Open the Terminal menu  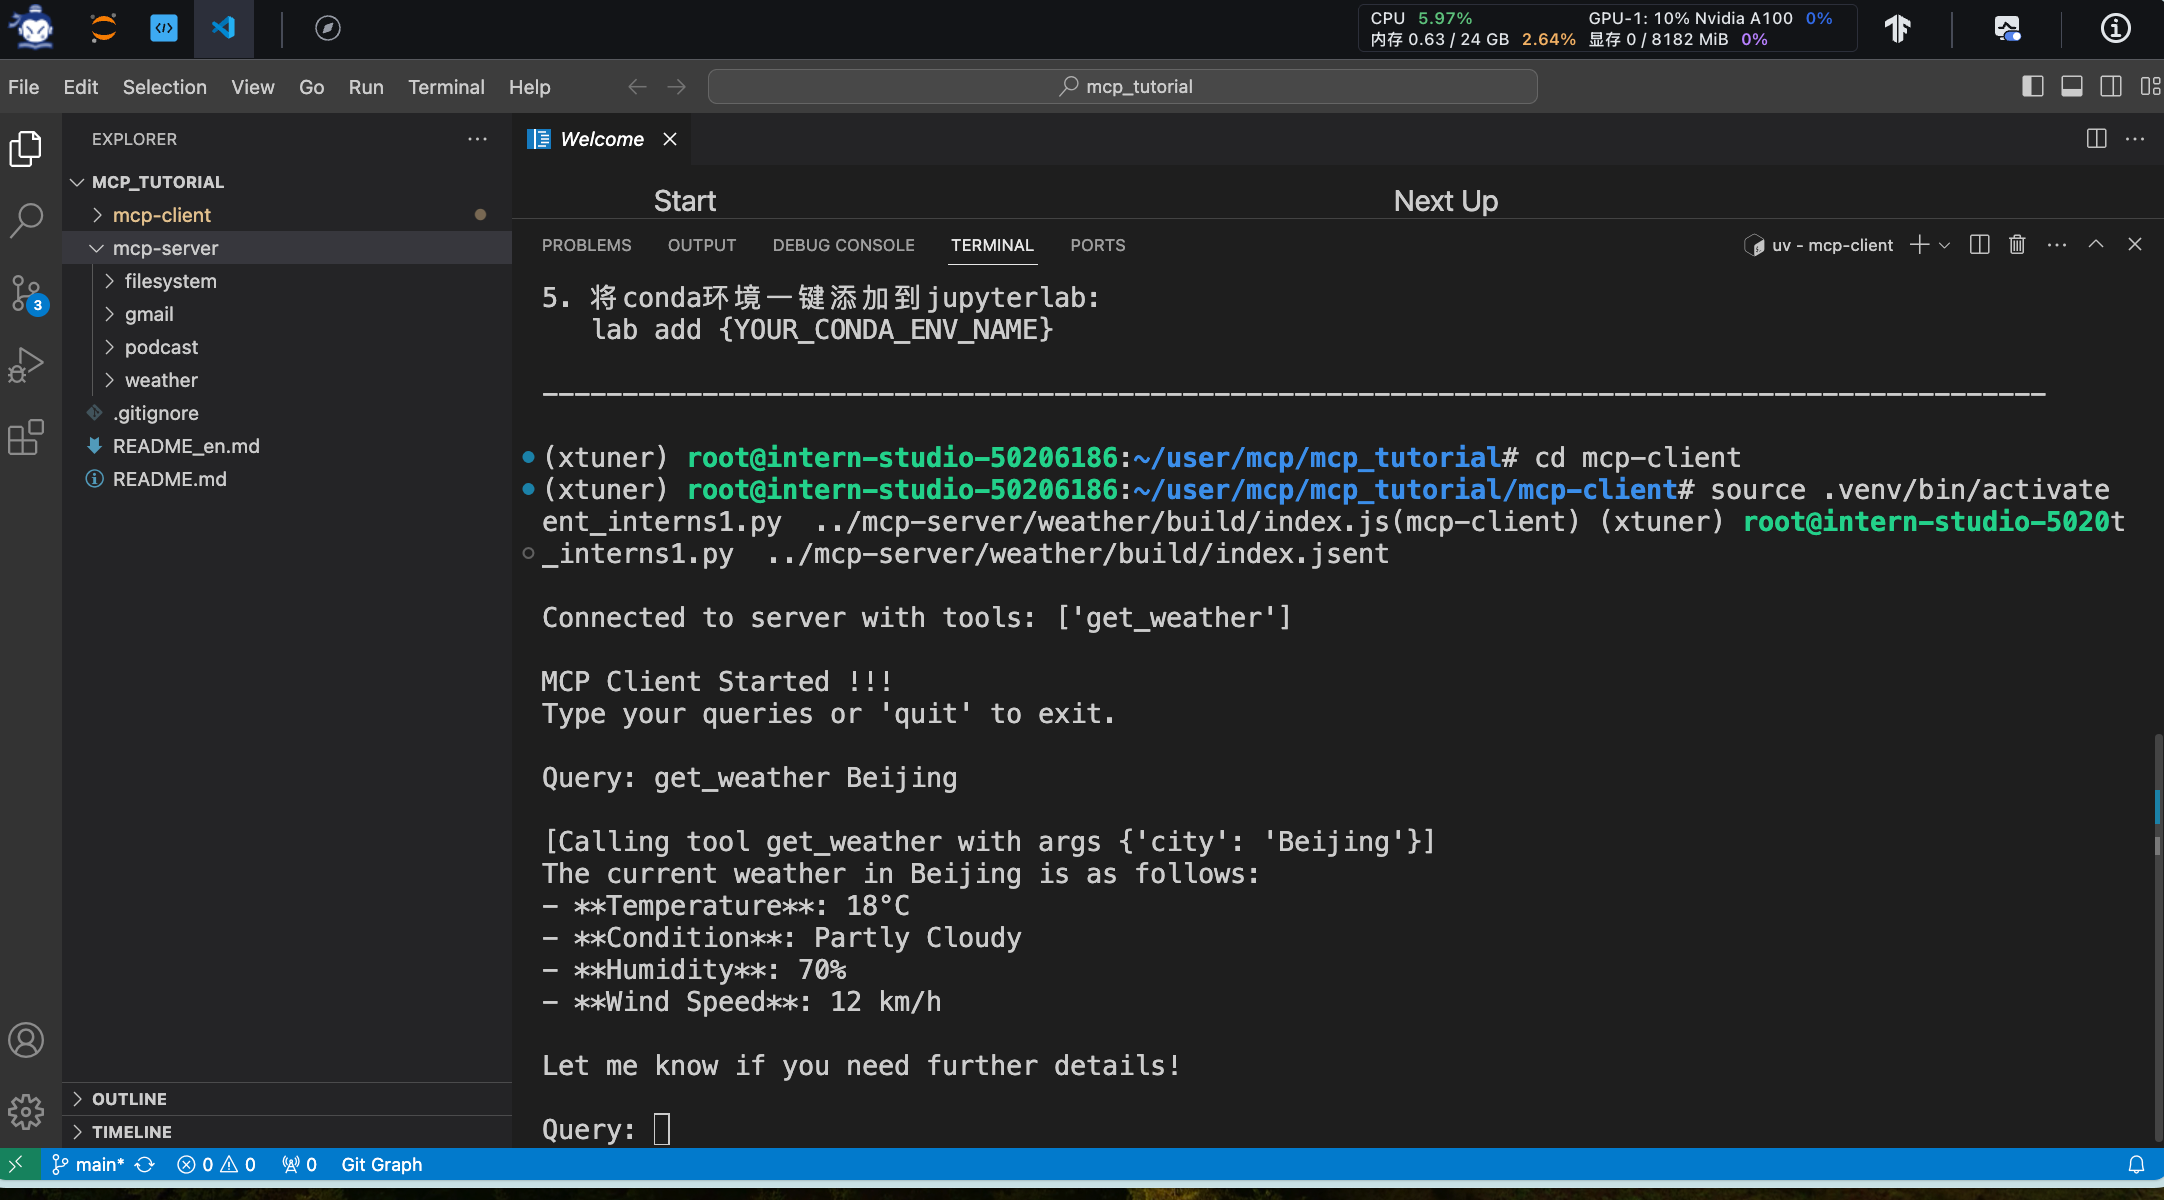pos(446,87)
